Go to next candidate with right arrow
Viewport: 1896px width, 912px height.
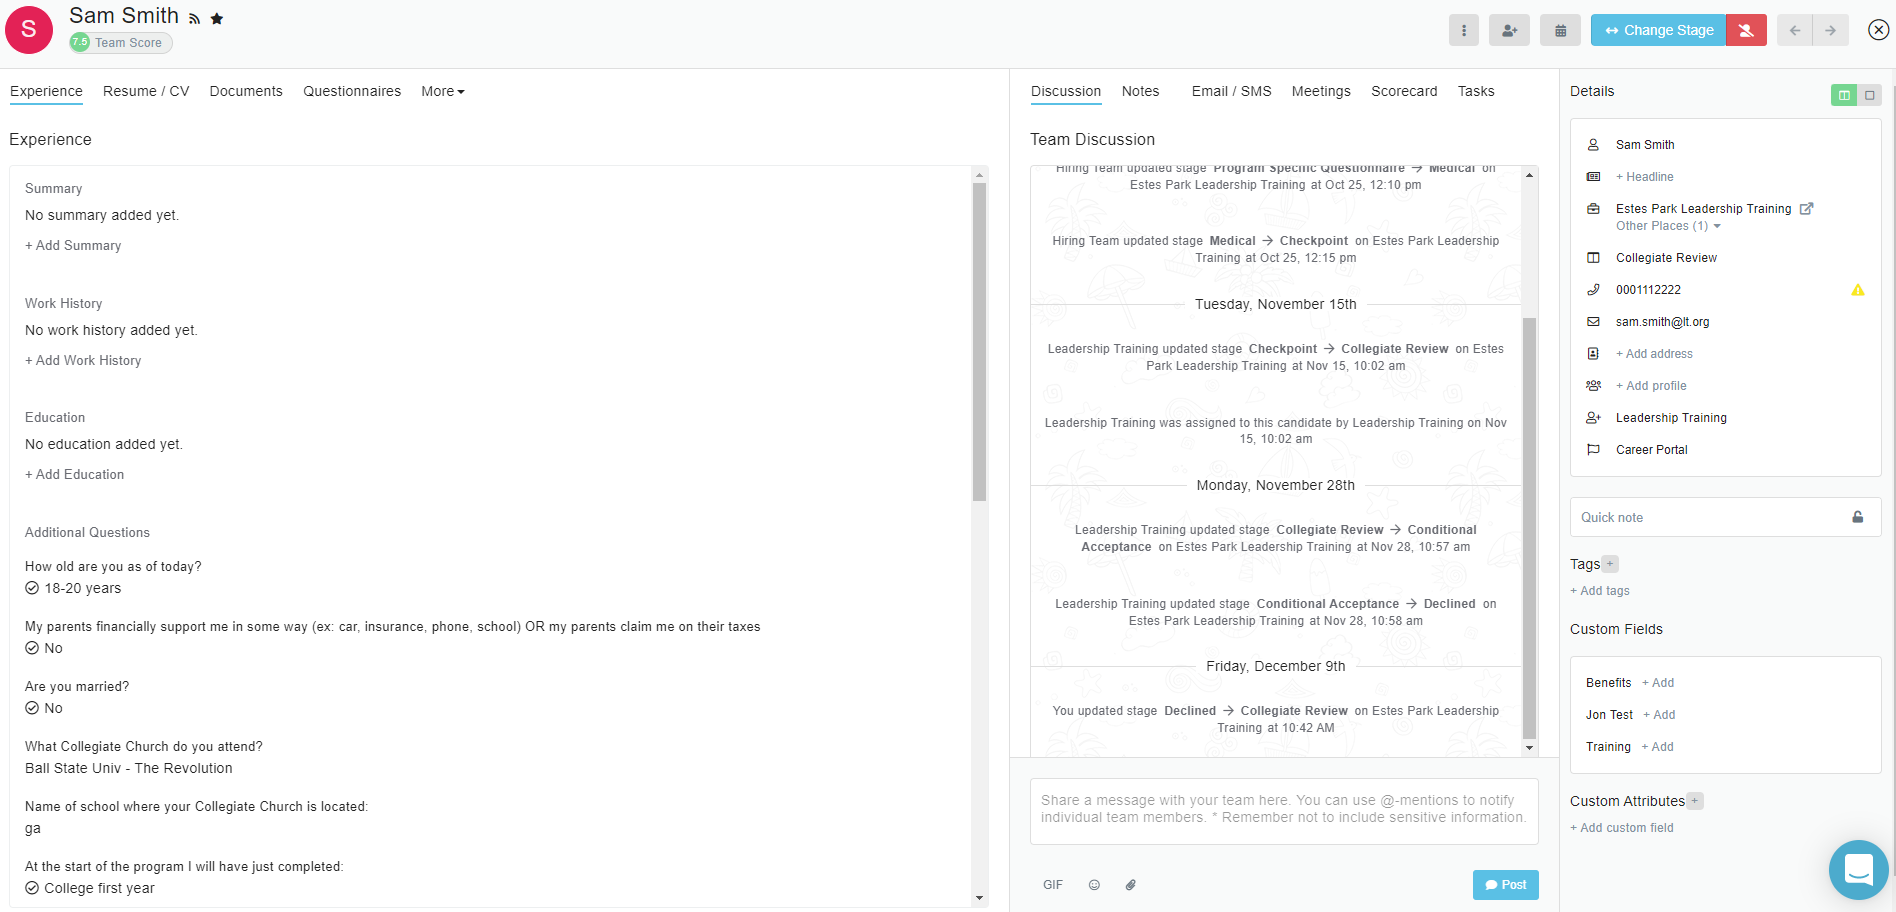(1830, 31)
